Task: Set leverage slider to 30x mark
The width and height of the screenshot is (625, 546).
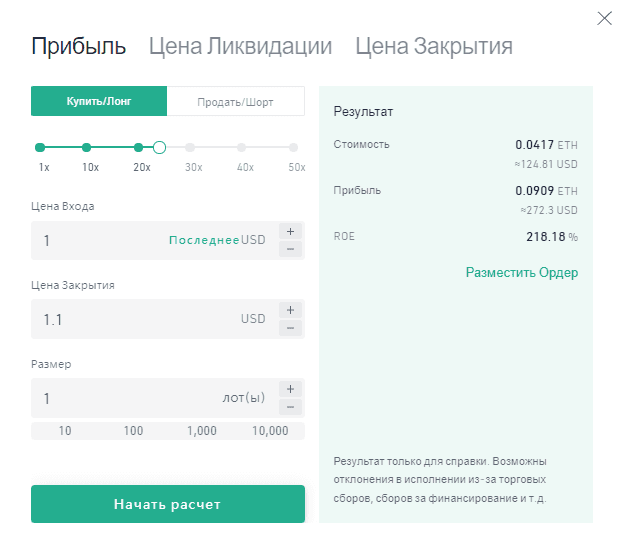Action: (x=190, y=147)
